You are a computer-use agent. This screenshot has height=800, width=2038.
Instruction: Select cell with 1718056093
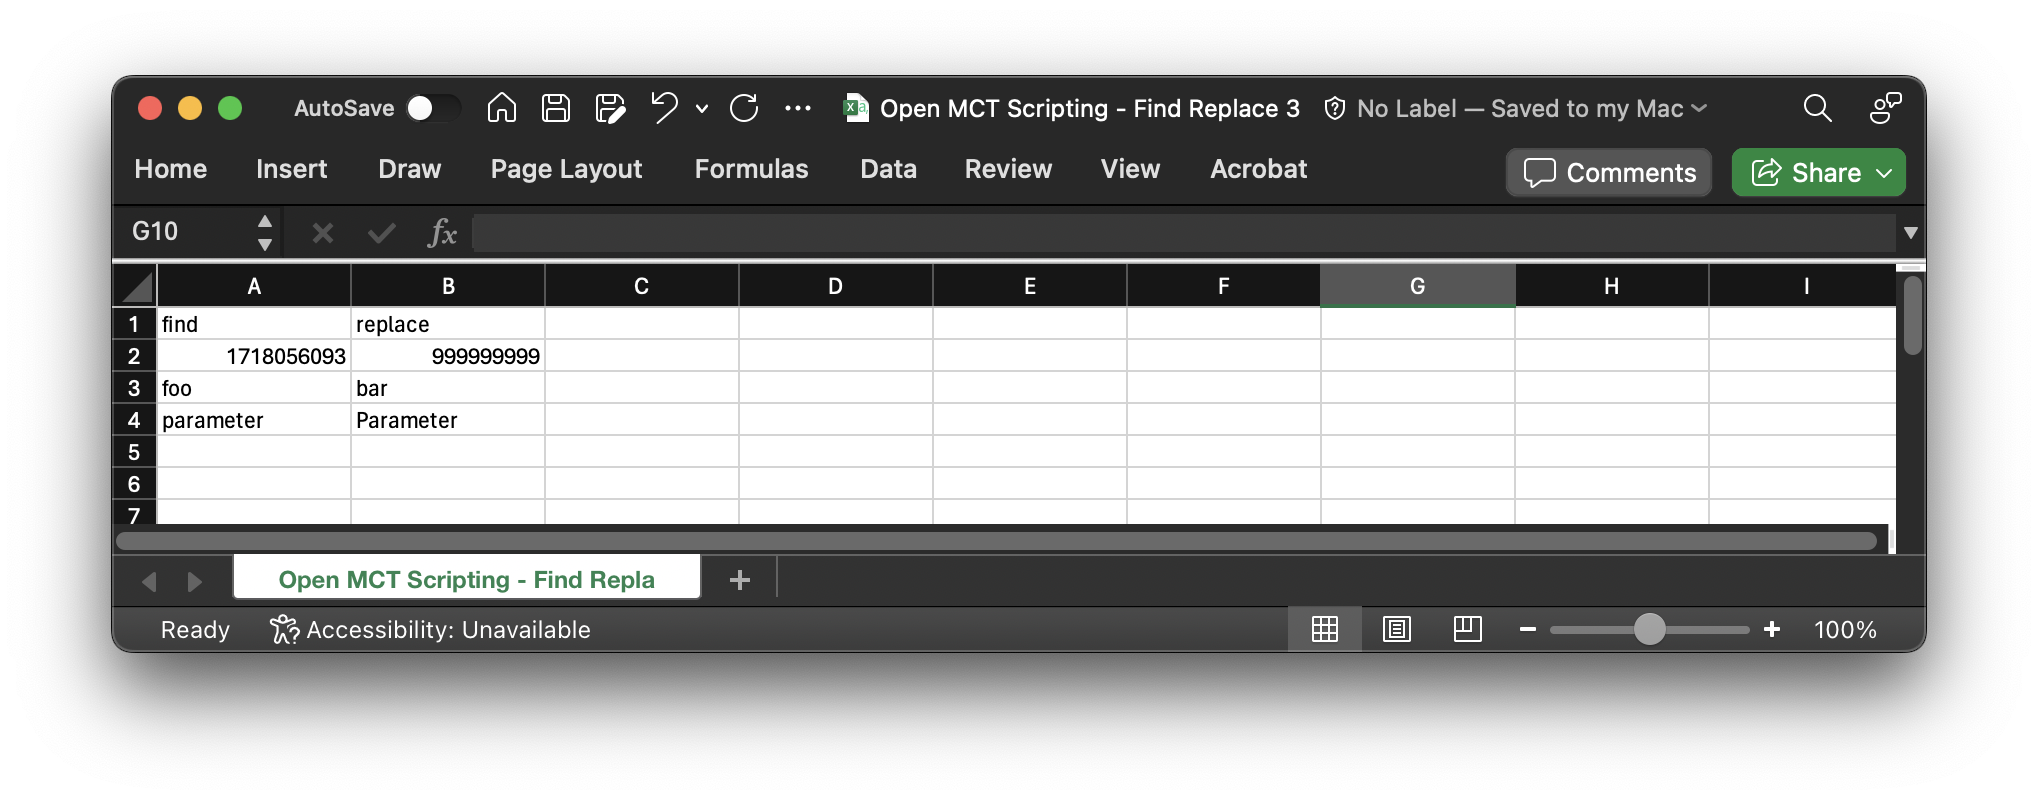click(254, 356)
